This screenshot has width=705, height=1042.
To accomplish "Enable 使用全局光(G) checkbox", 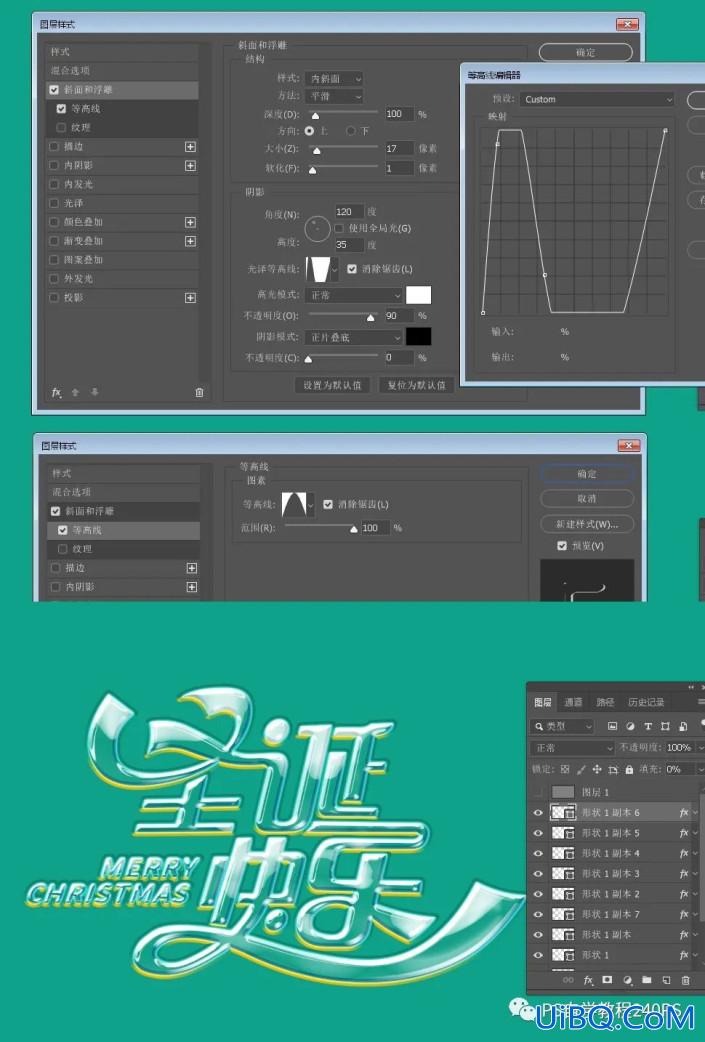I will tap(339, 228).
